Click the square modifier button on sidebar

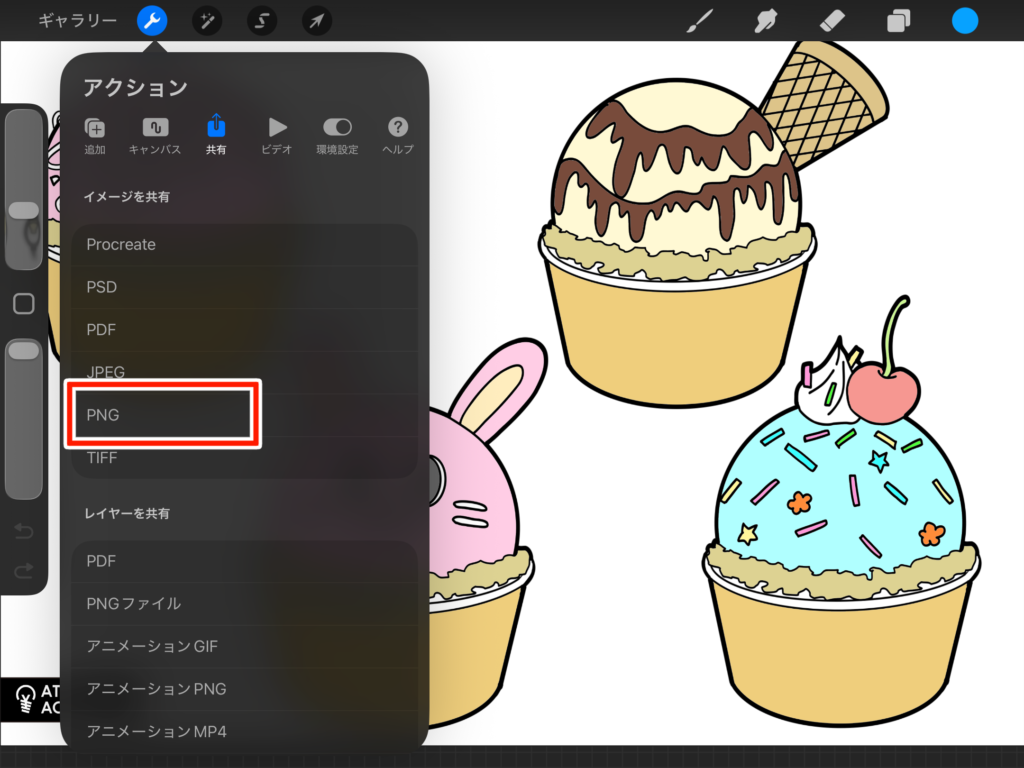[23, 304]
